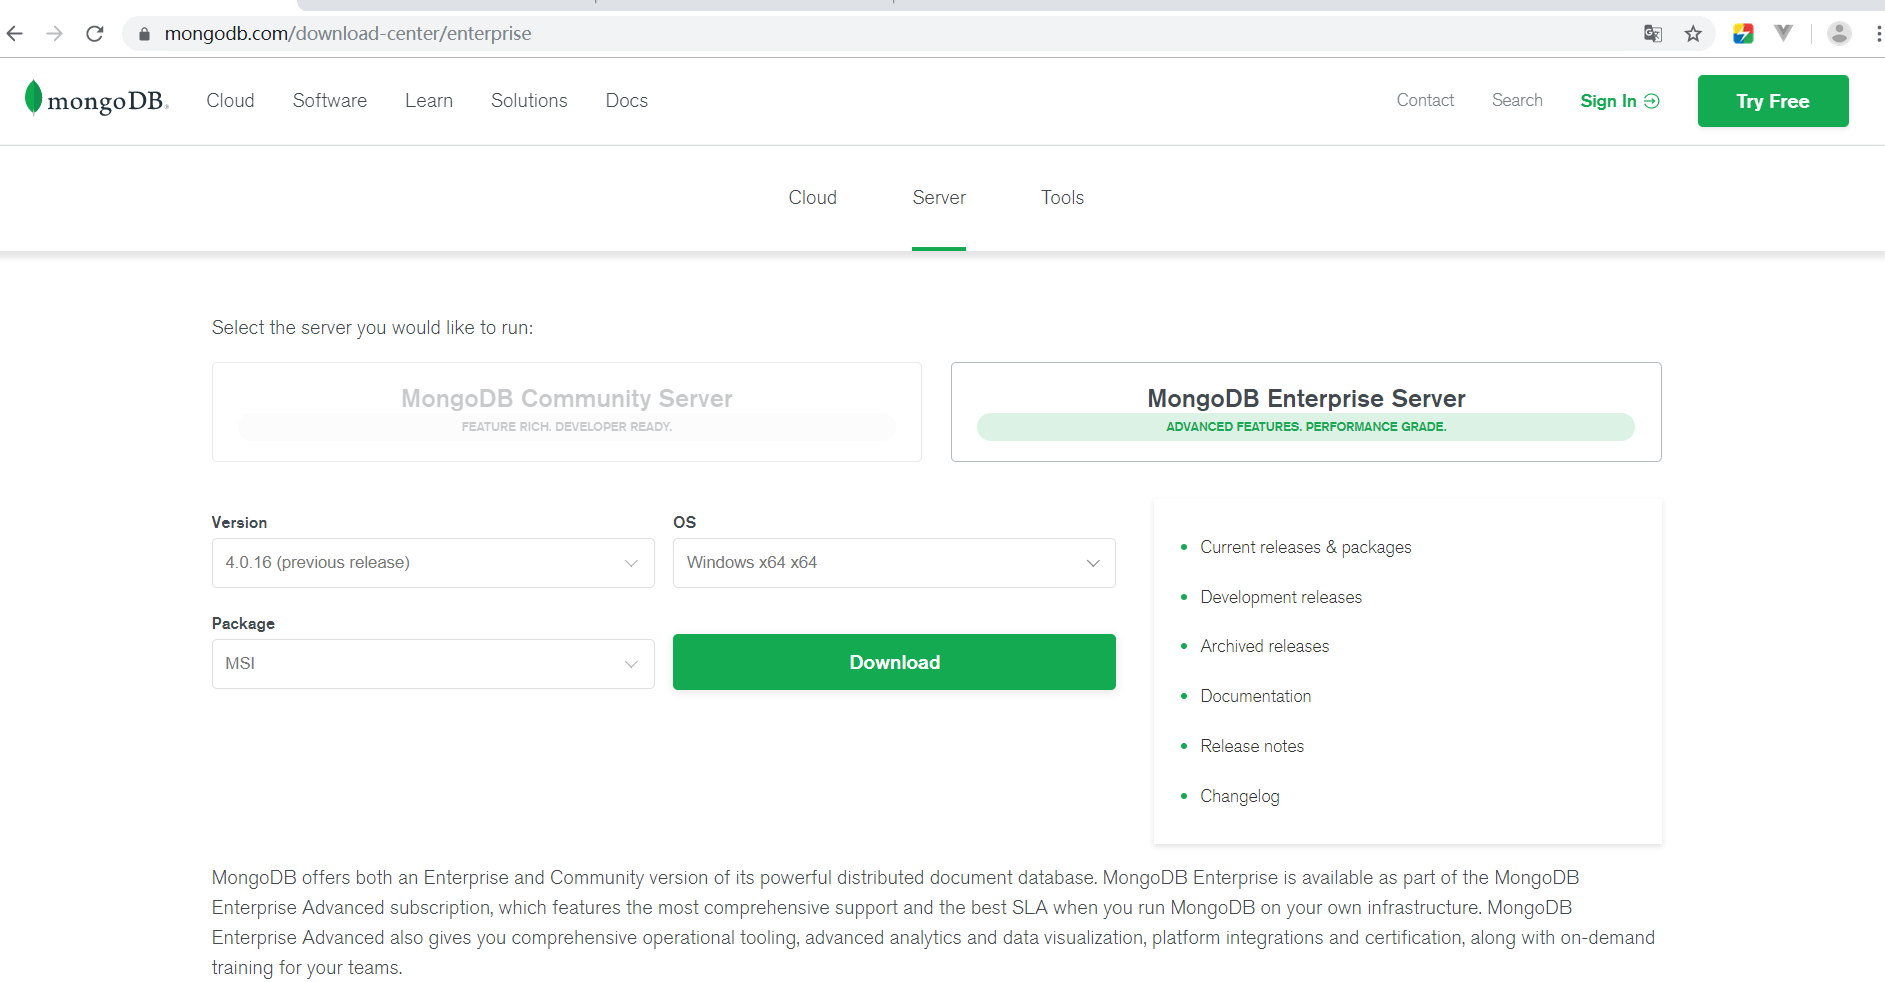Viewport: 1885px width, 982px height.
Task: Click the browser forward arrow
Action: coord(54,34)
